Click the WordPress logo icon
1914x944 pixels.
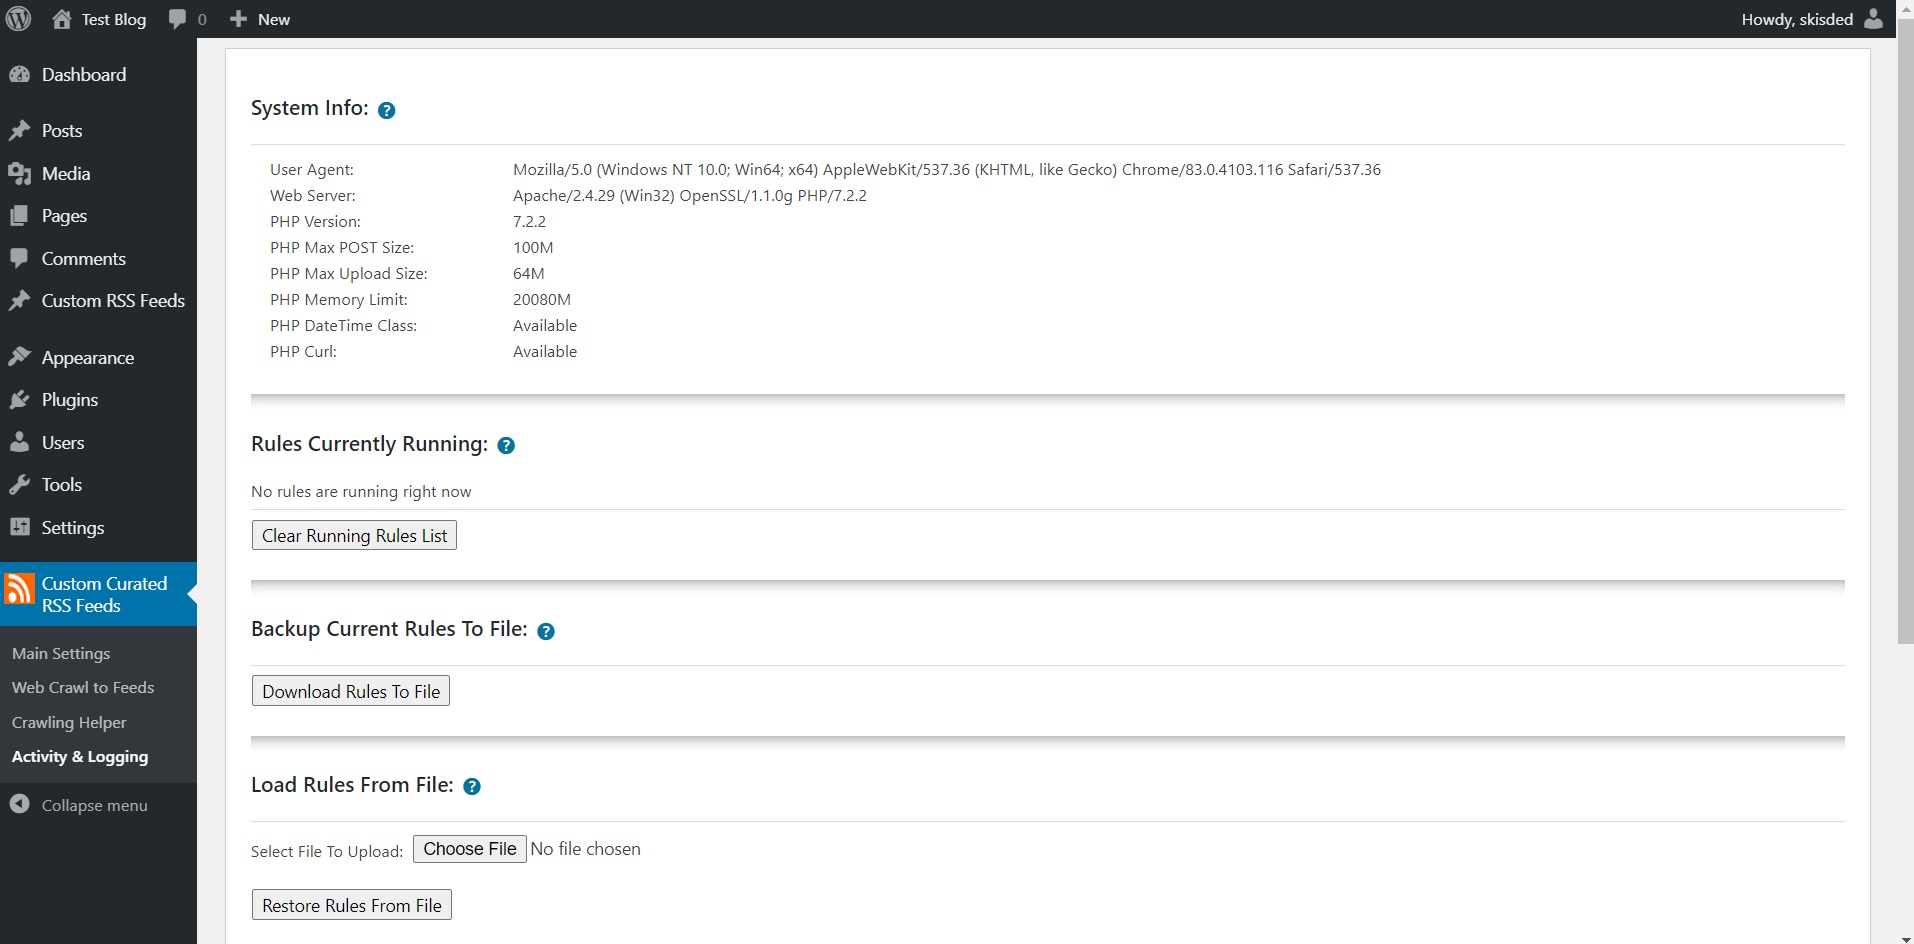point(19,19)
